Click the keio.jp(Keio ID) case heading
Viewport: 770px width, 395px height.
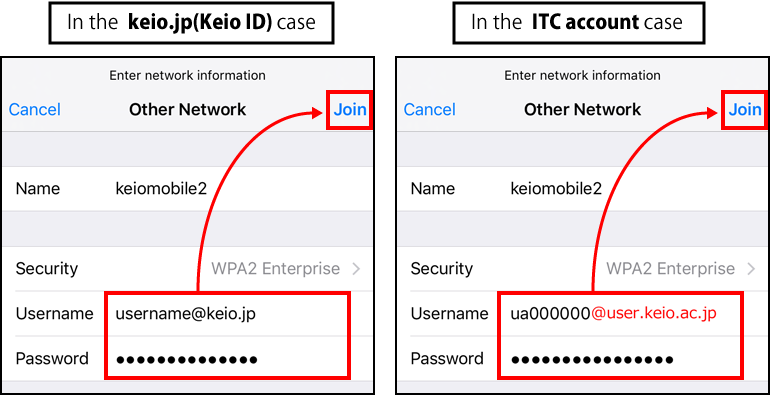tap(192, 23)
